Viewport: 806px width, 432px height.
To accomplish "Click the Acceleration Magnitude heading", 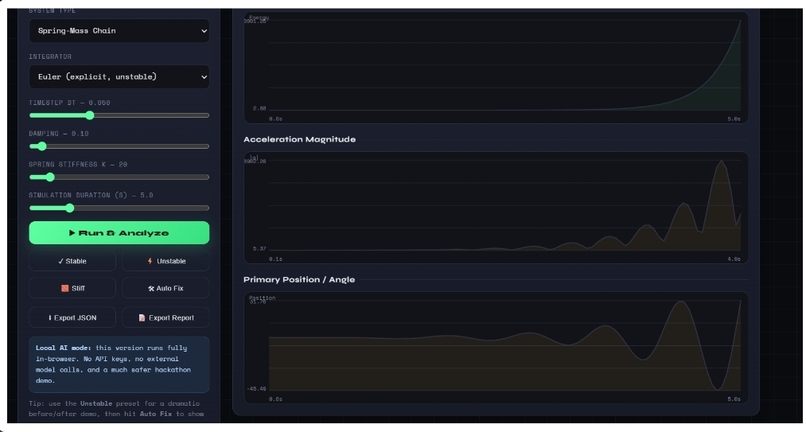I will 299,139.
